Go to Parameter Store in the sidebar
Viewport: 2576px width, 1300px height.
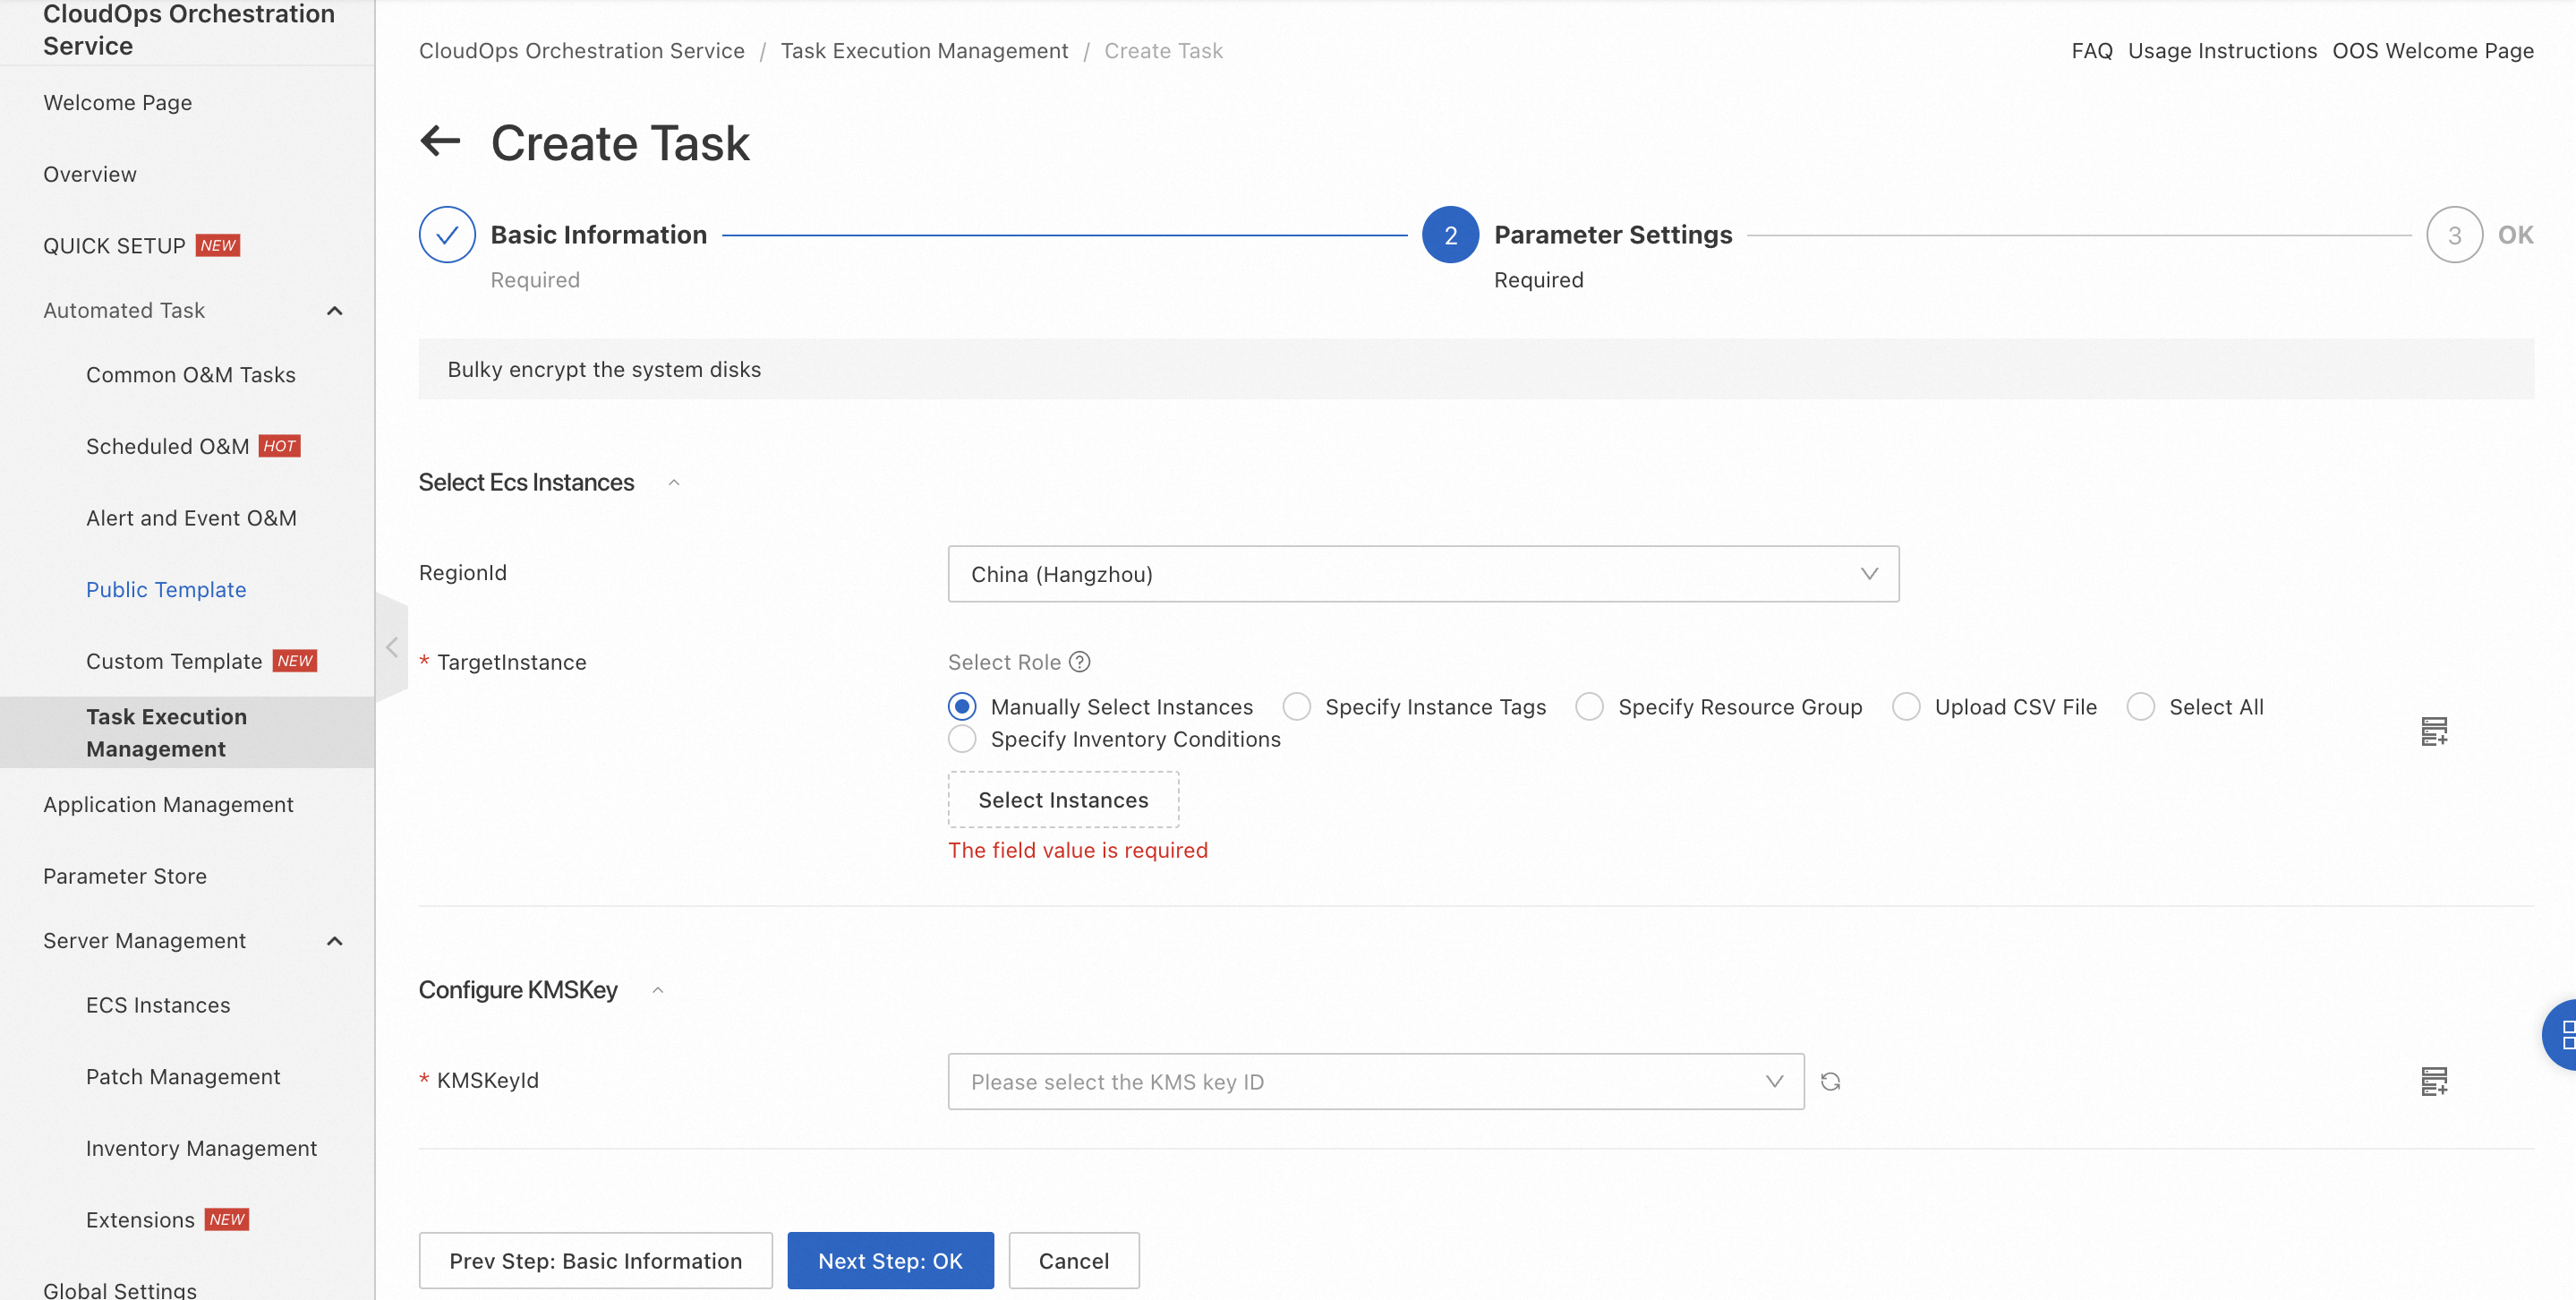pos(125,876)
